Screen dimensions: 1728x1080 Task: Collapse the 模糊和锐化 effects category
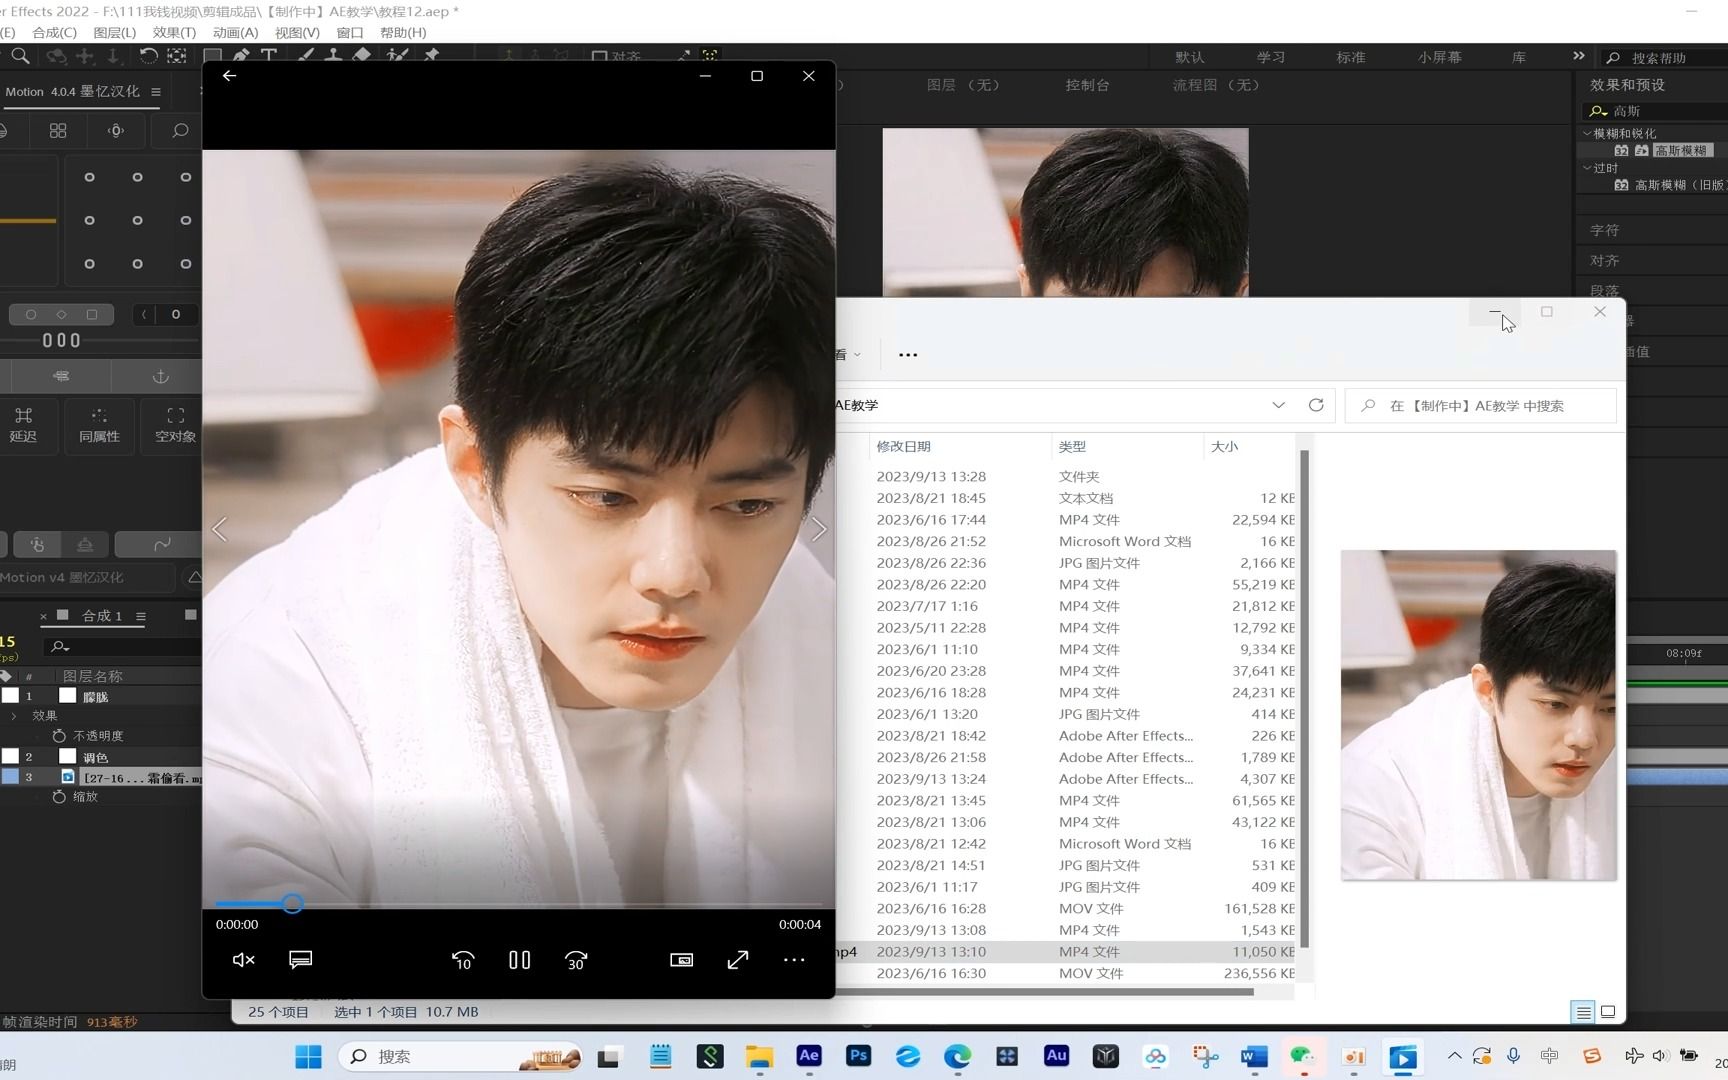coord(1587,133)
